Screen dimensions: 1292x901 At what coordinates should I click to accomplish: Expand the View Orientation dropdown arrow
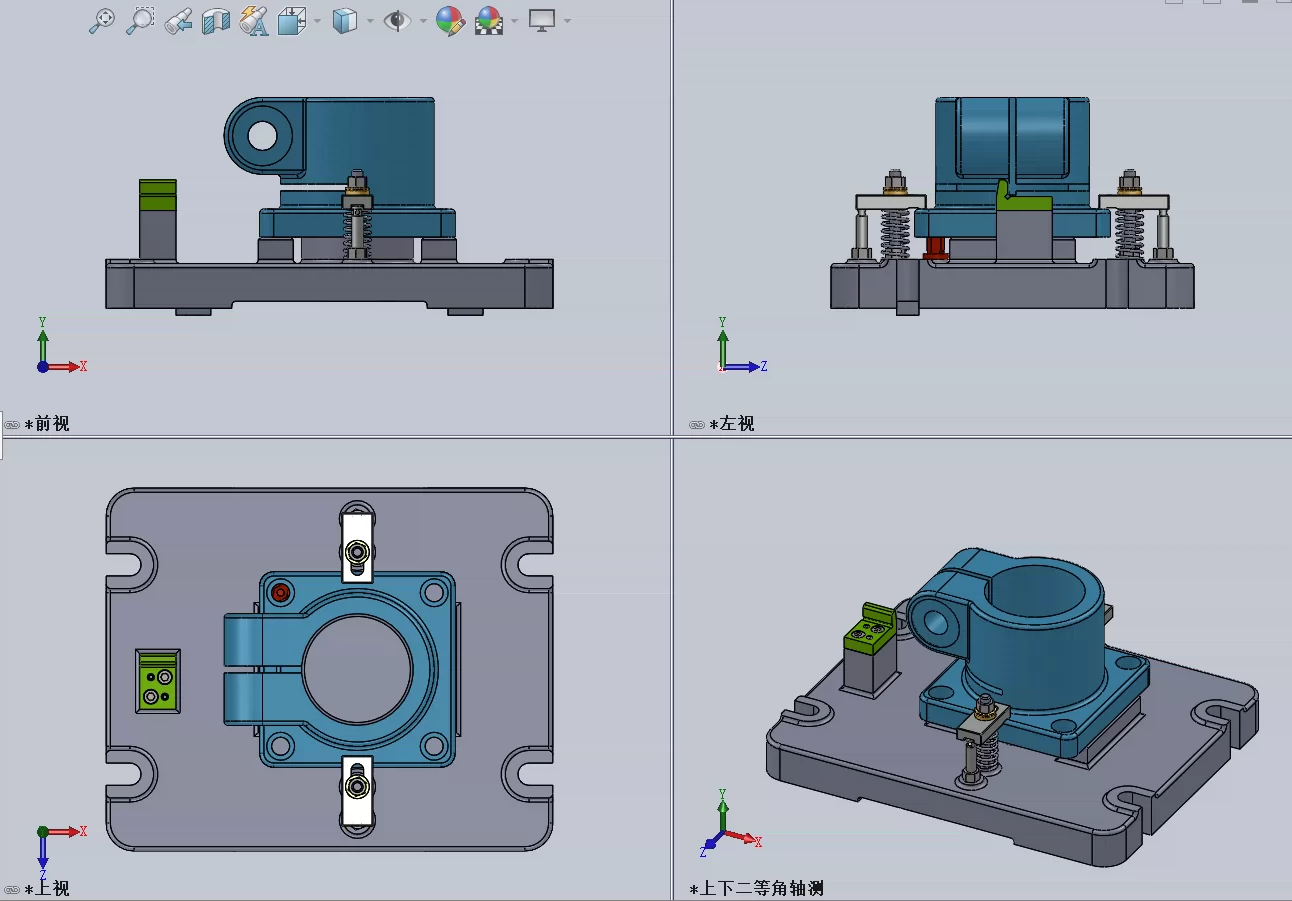point(317,21)
